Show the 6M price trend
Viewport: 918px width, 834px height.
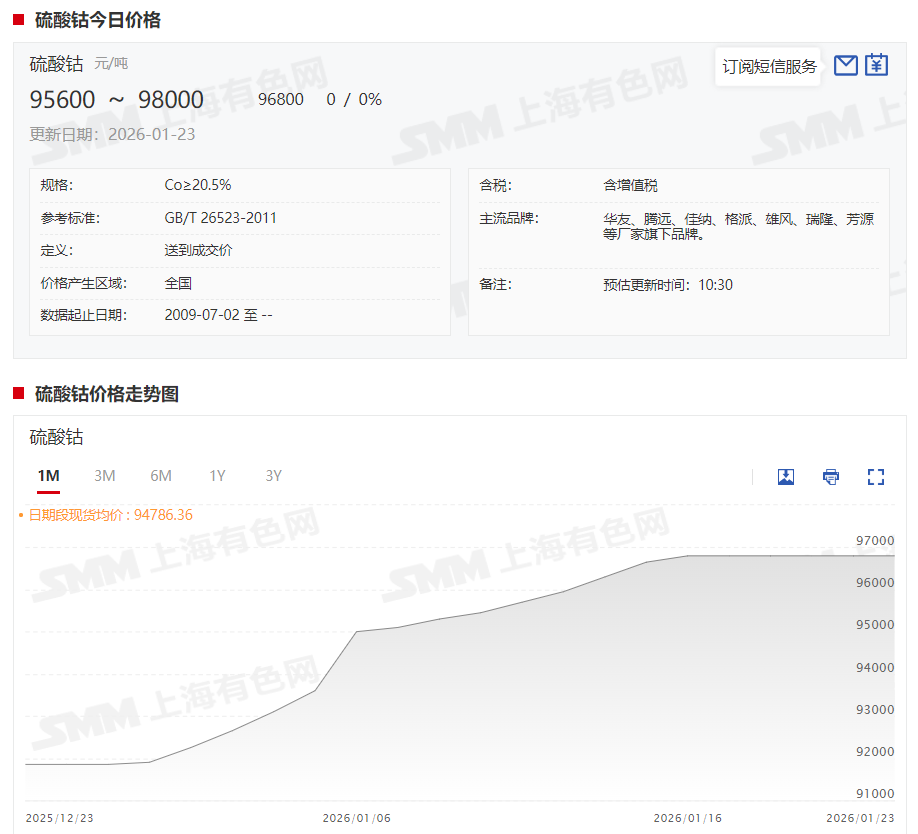click(161, 476)
